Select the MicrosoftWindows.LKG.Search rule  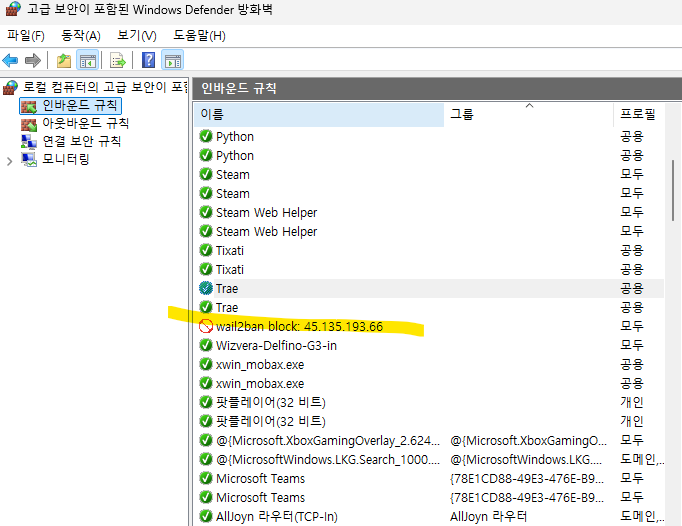[328, 459]
